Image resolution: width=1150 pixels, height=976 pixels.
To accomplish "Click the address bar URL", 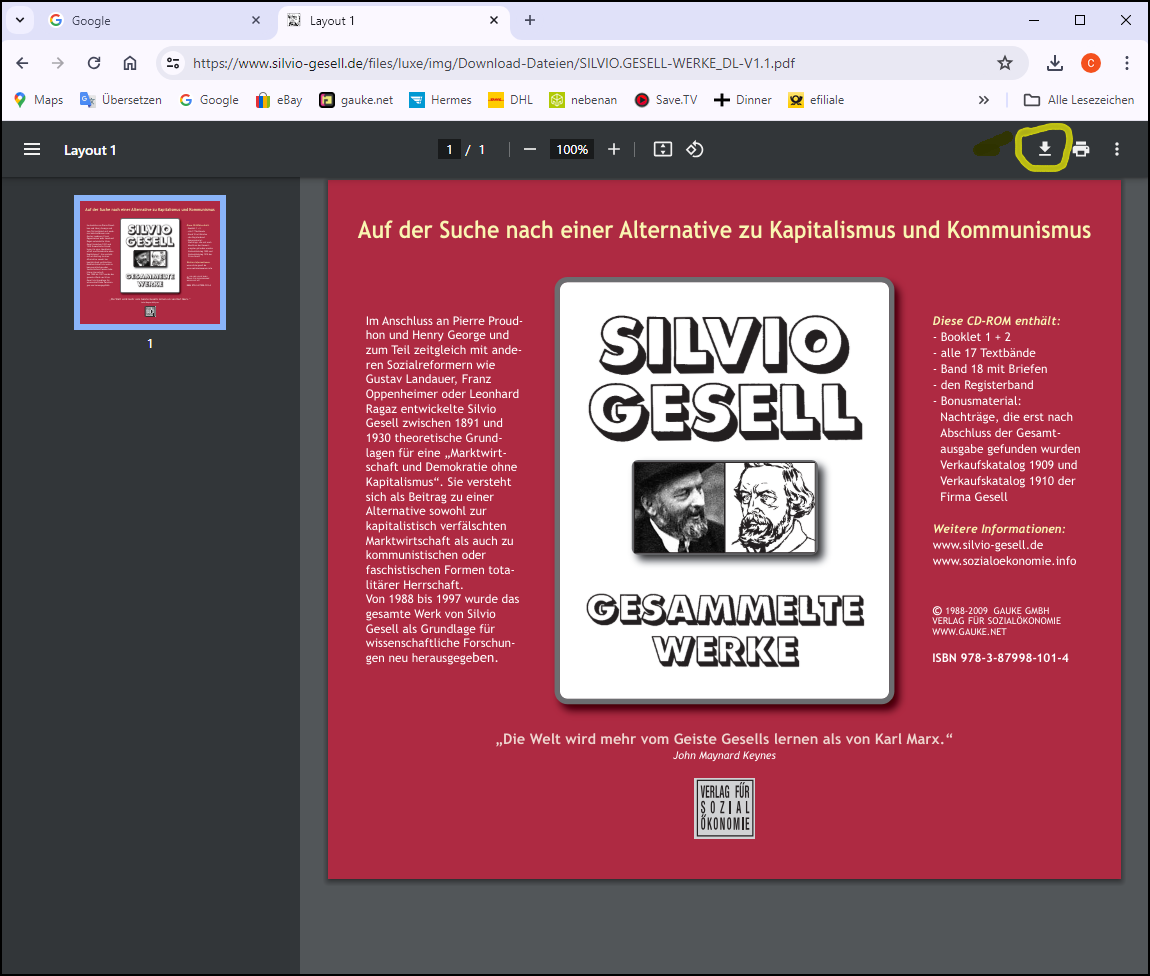I will click(x=494, y=63).
